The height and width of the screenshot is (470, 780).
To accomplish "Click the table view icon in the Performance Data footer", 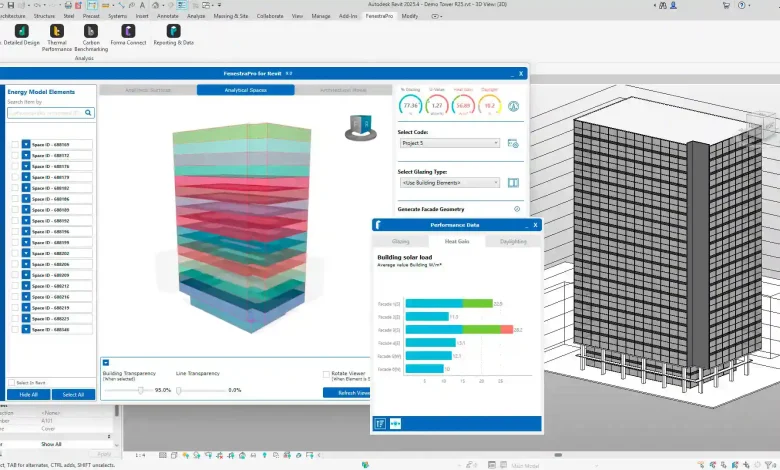I will (380, 424).
